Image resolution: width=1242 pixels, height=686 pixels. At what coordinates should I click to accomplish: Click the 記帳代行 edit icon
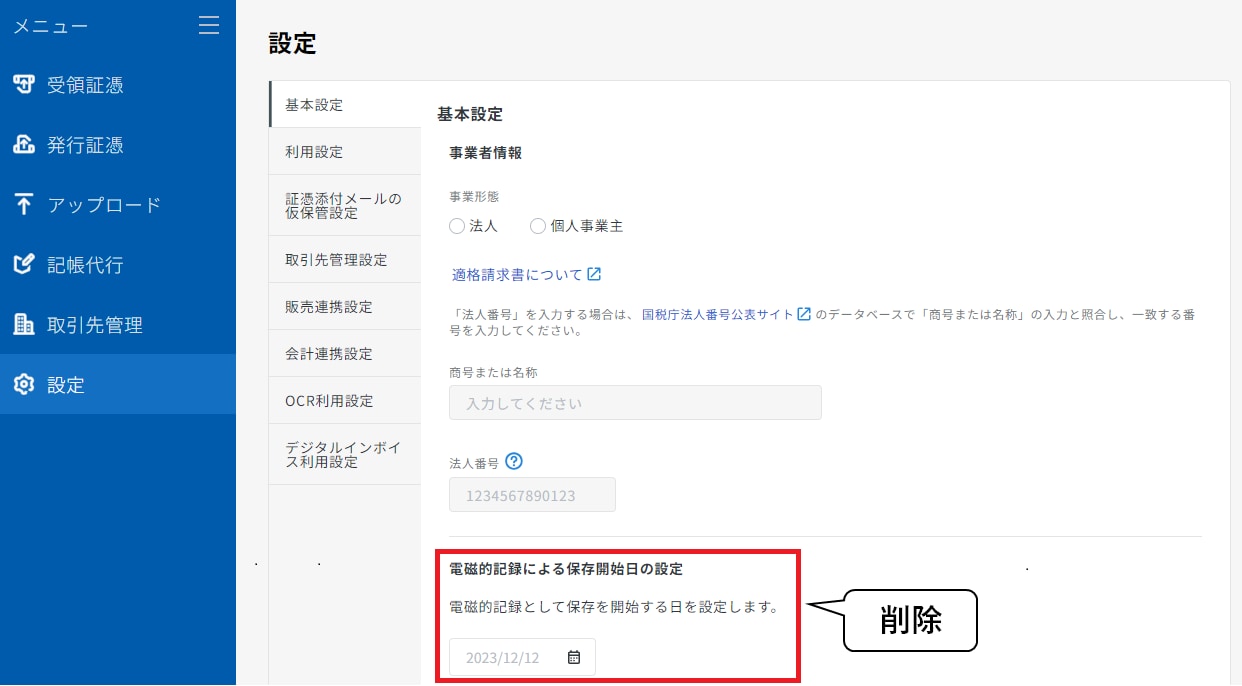tap(24, 265)
